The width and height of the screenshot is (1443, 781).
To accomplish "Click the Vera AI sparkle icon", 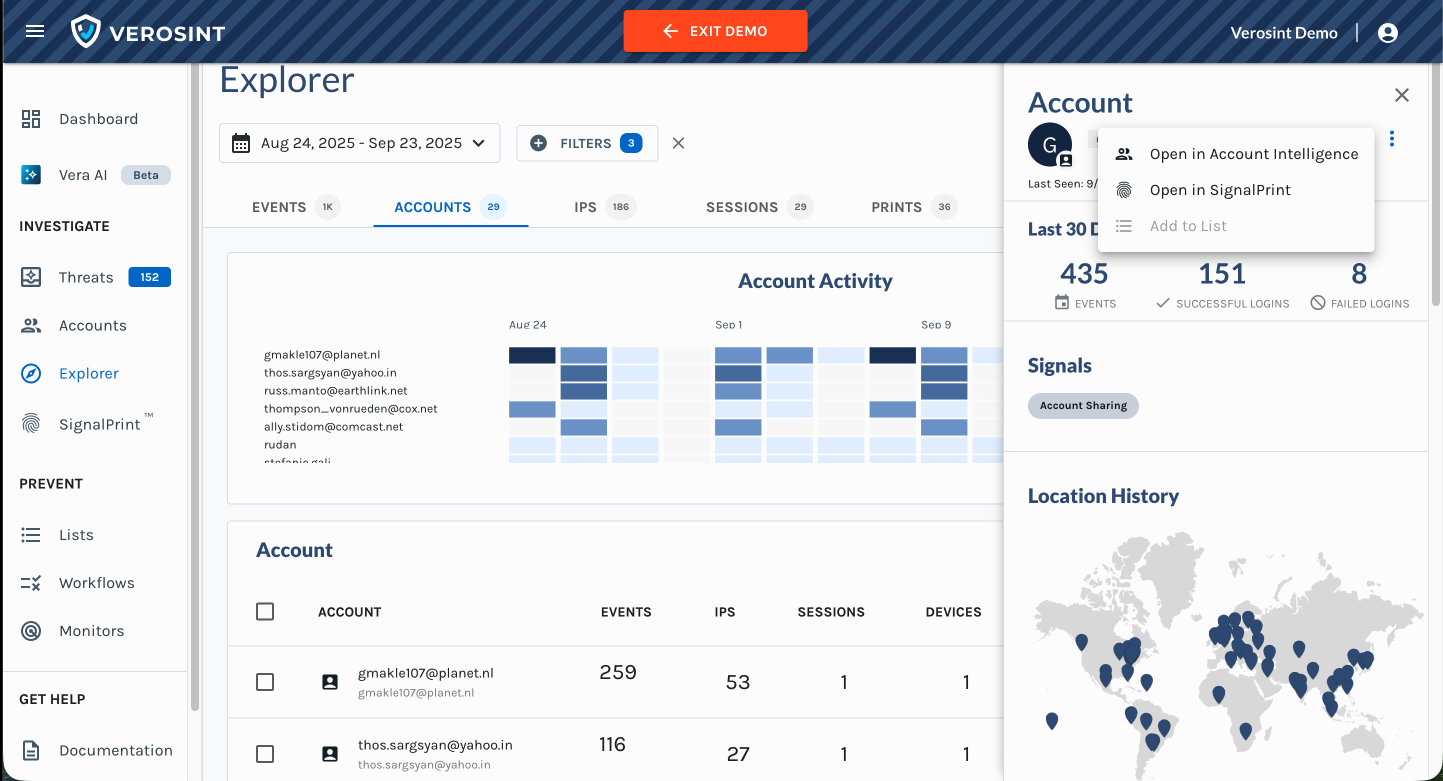I will point(31,175).
